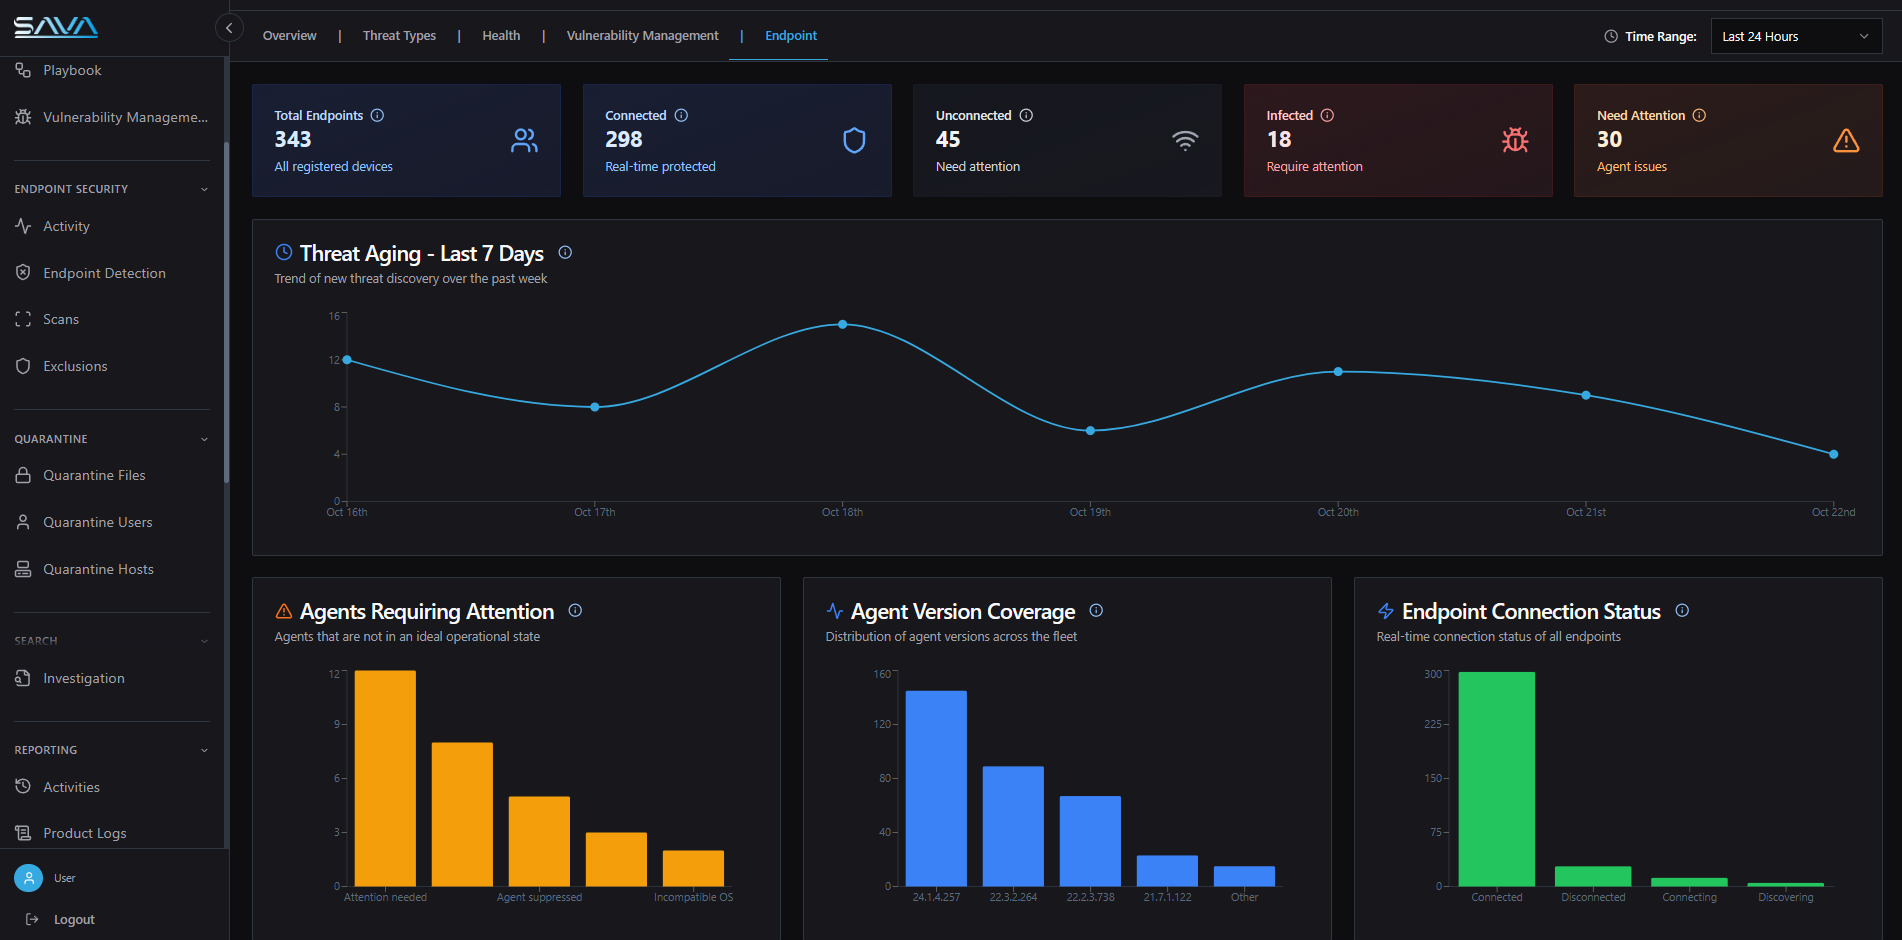Click the Oct 18th peak data point
Image resolution: width=1902 pixels, height=940 pixels.
point(843,324)
